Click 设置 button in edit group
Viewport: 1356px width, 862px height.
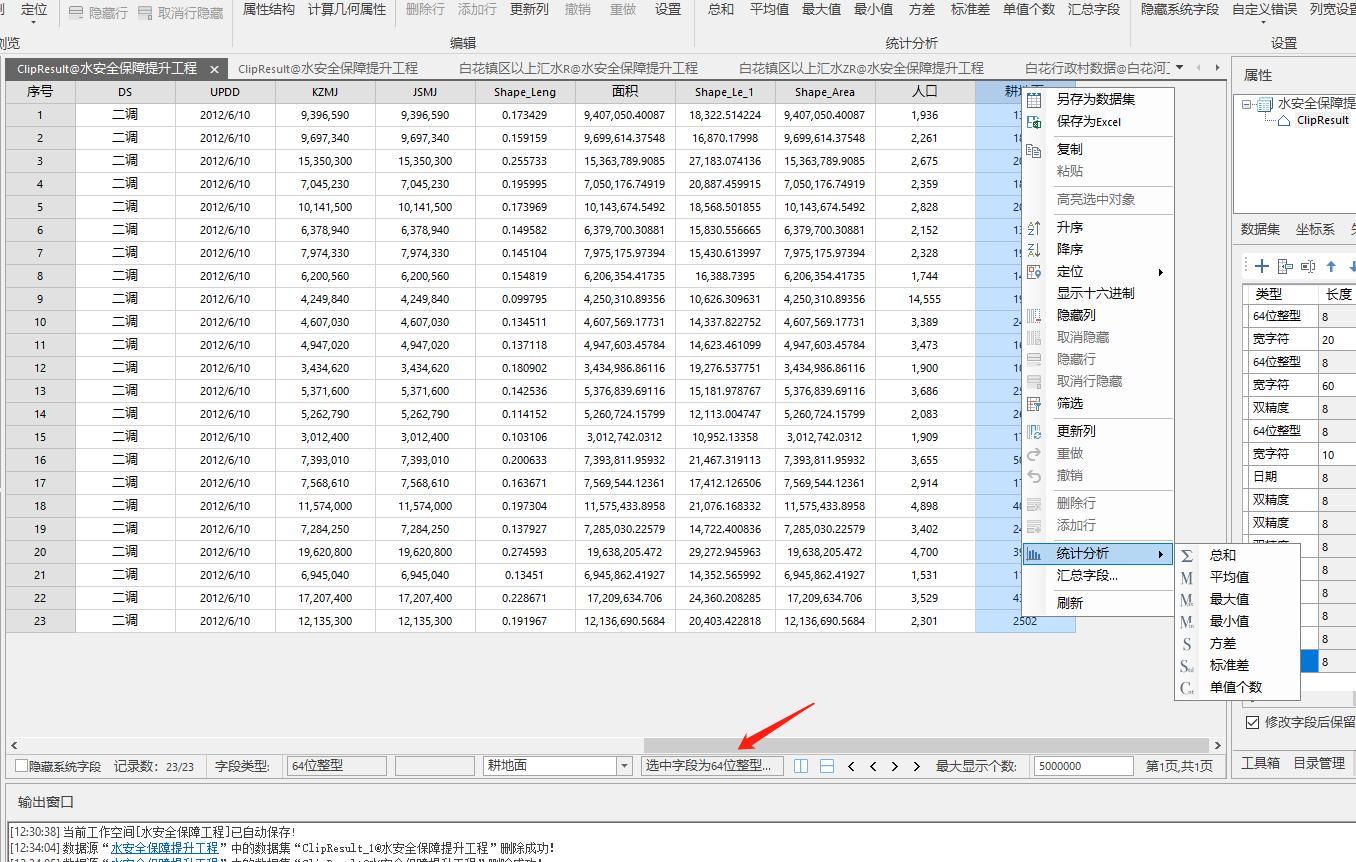668,9
